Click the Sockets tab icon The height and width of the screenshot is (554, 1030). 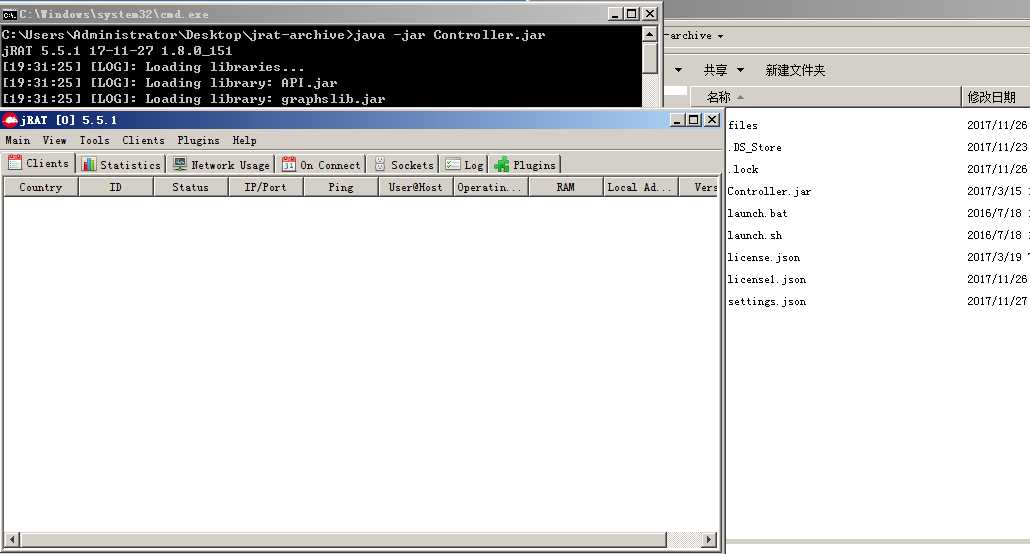(x=380, y=164)
